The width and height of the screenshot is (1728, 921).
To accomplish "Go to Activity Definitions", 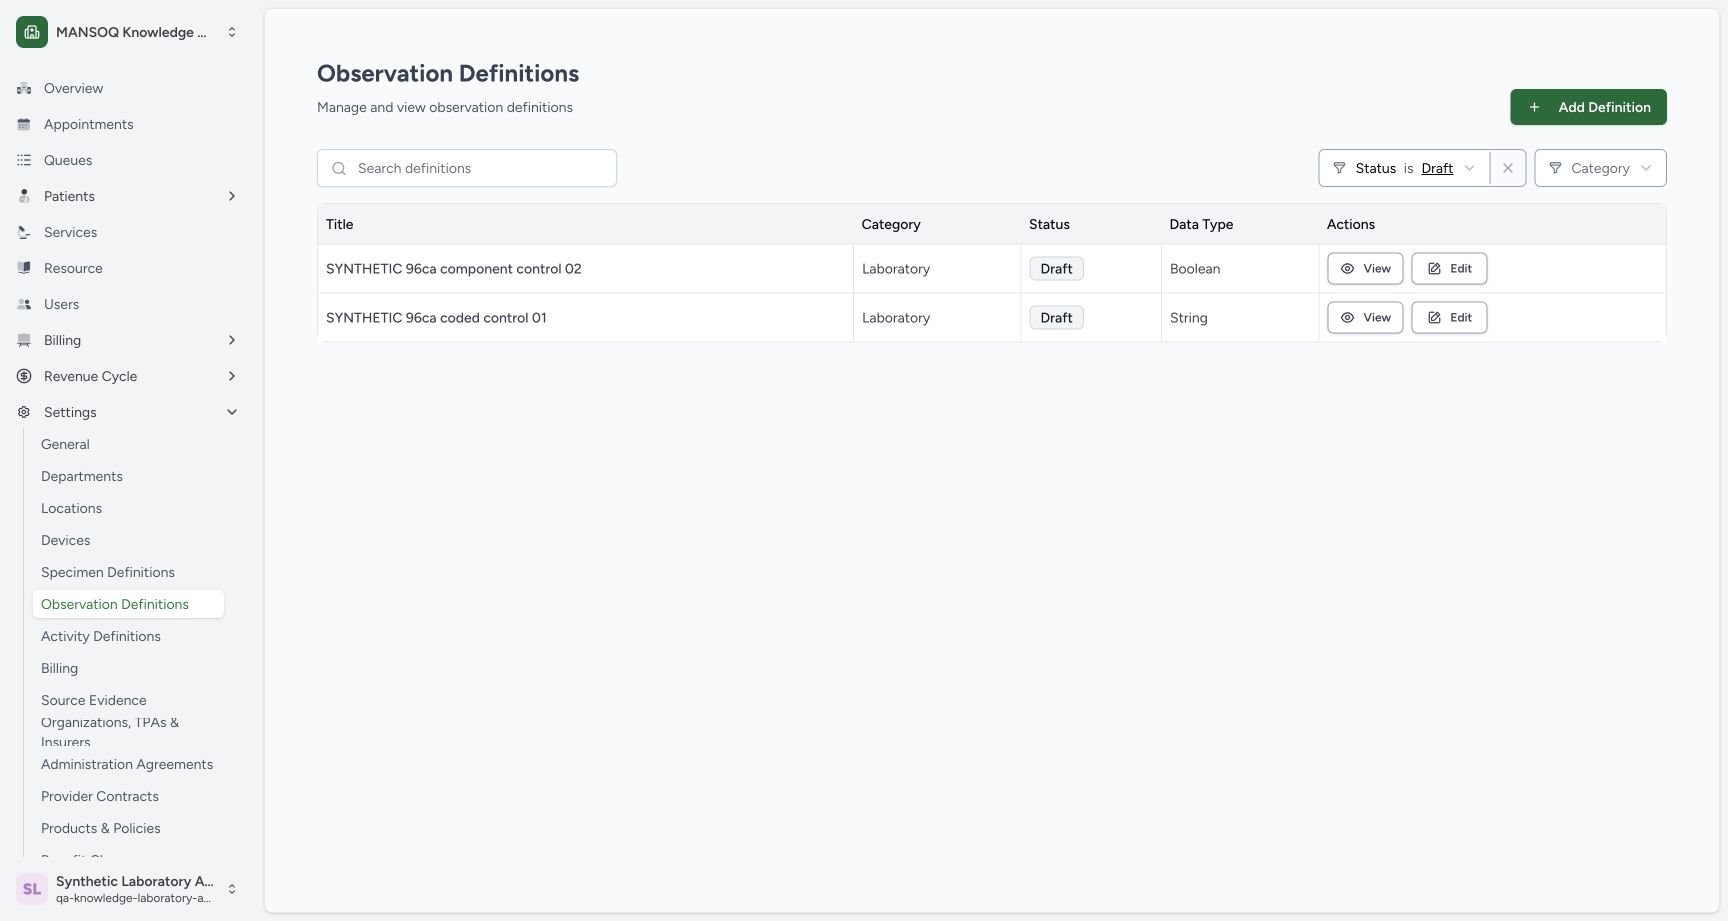I will (101, 636).
